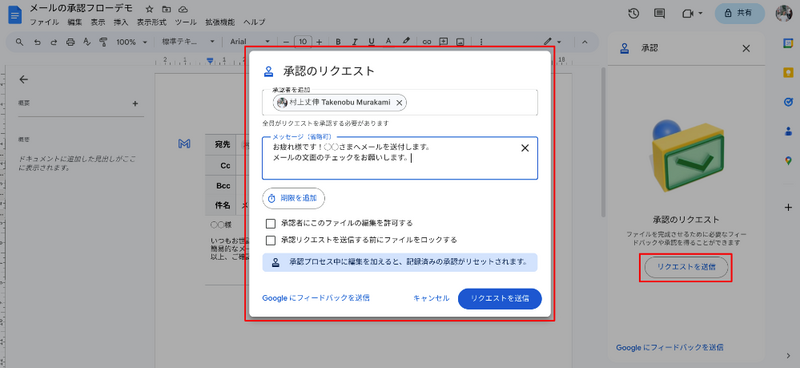The height and width of the screenshot is (368, 800).
Task: Enable lock file before sending request checkbox
Action: tap(271, 240)
